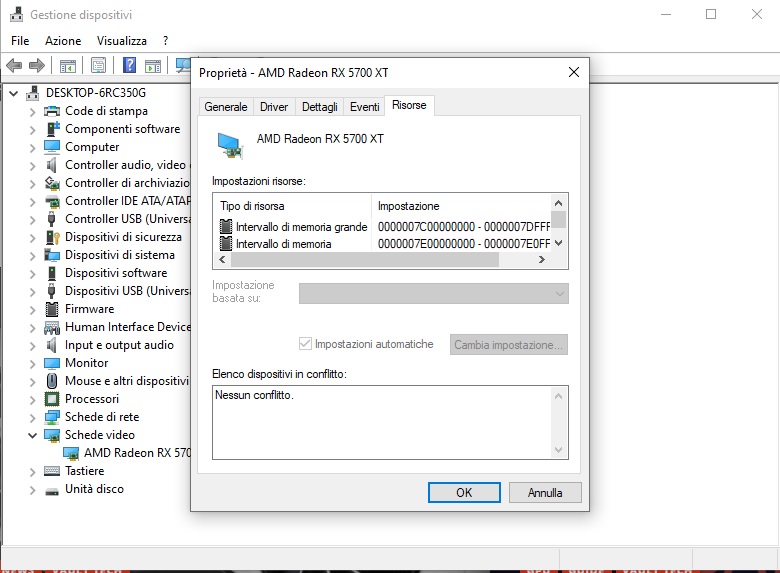Open the Visualizza menu
The width and height of the screenshot is (780, 573).
pyautogui.click(x=122, y=41)
